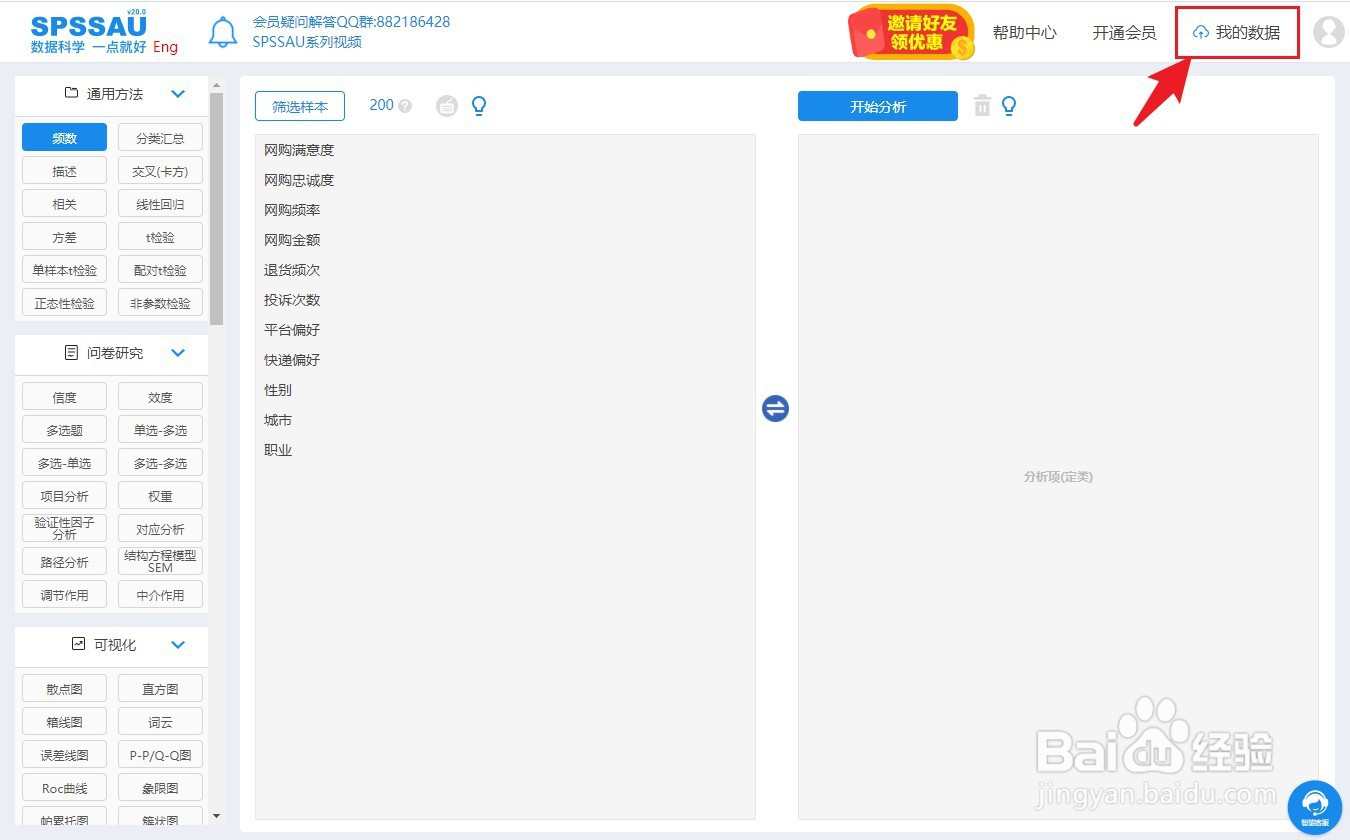Image resolution: width=1350 pixels, height=840 pixels.
Task: Select the 方差 method
Action: 64,237
